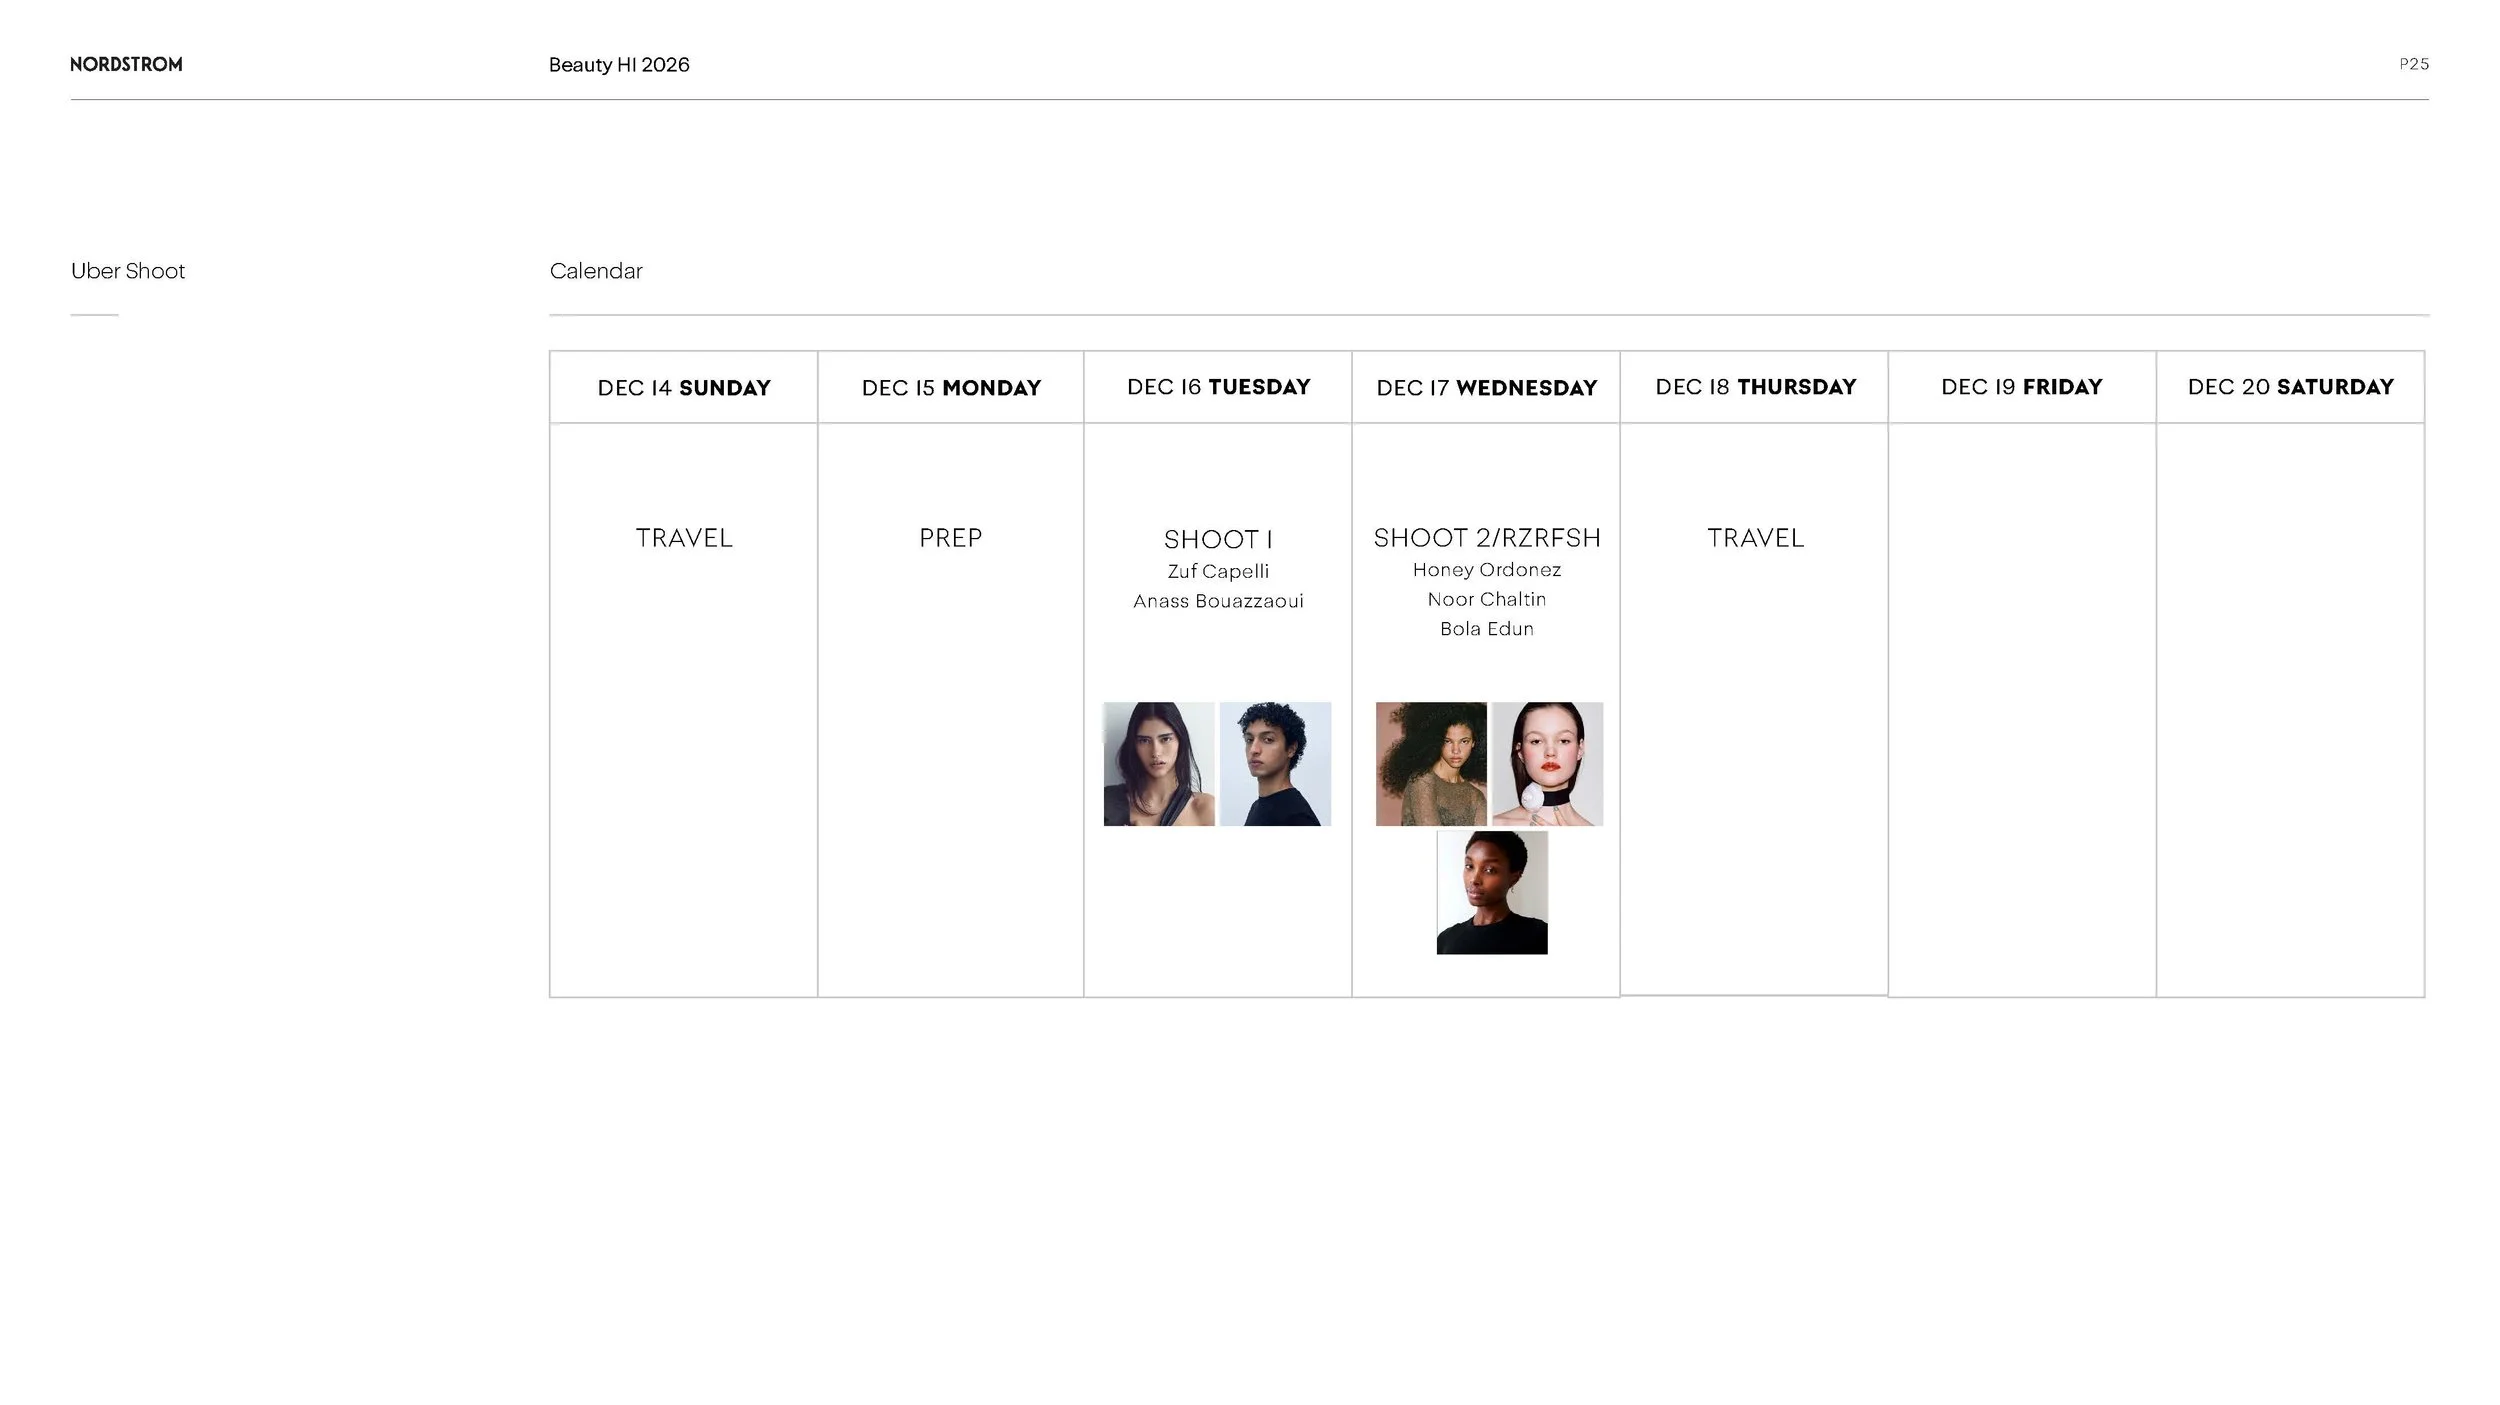Viewport: 2500px width, 1405px height.
Task: Select the DEC 14 SUNDAY column header
Action: tap(683, 388)
